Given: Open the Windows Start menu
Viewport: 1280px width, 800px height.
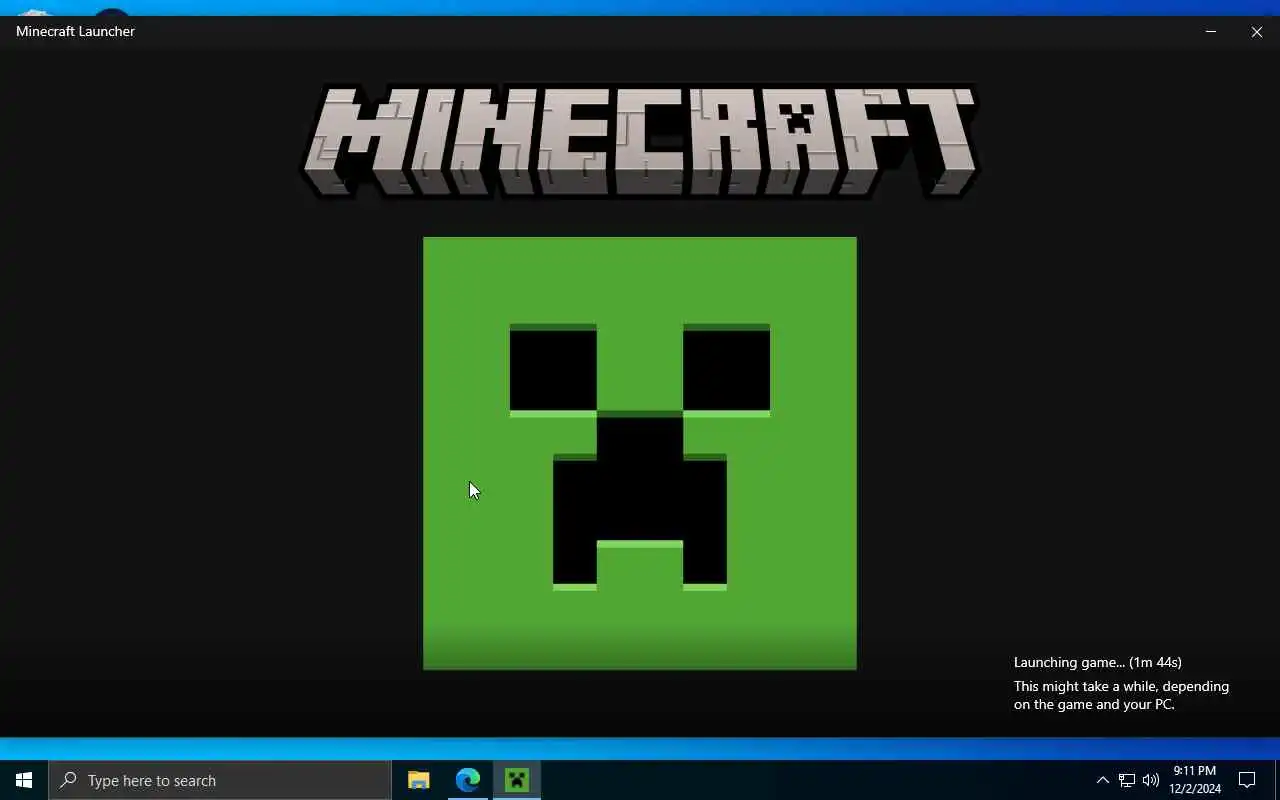Looking at the screenshot, I should 24,780.
